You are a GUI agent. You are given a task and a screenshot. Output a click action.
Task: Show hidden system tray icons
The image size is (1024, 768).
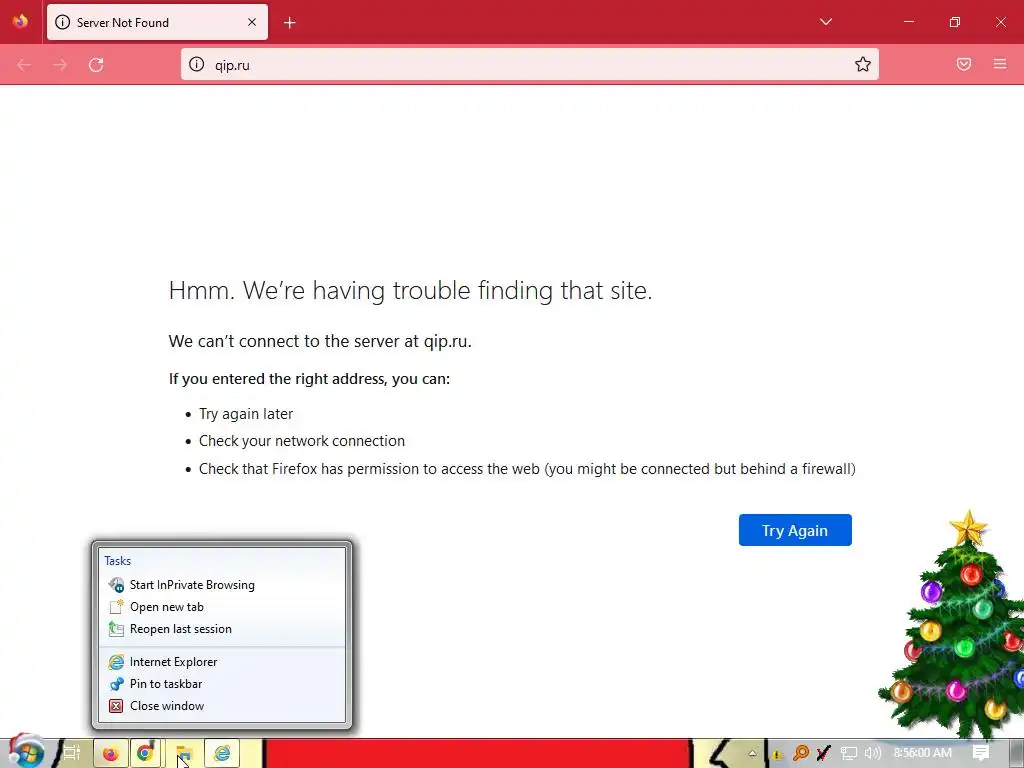[x=752, y=754]
